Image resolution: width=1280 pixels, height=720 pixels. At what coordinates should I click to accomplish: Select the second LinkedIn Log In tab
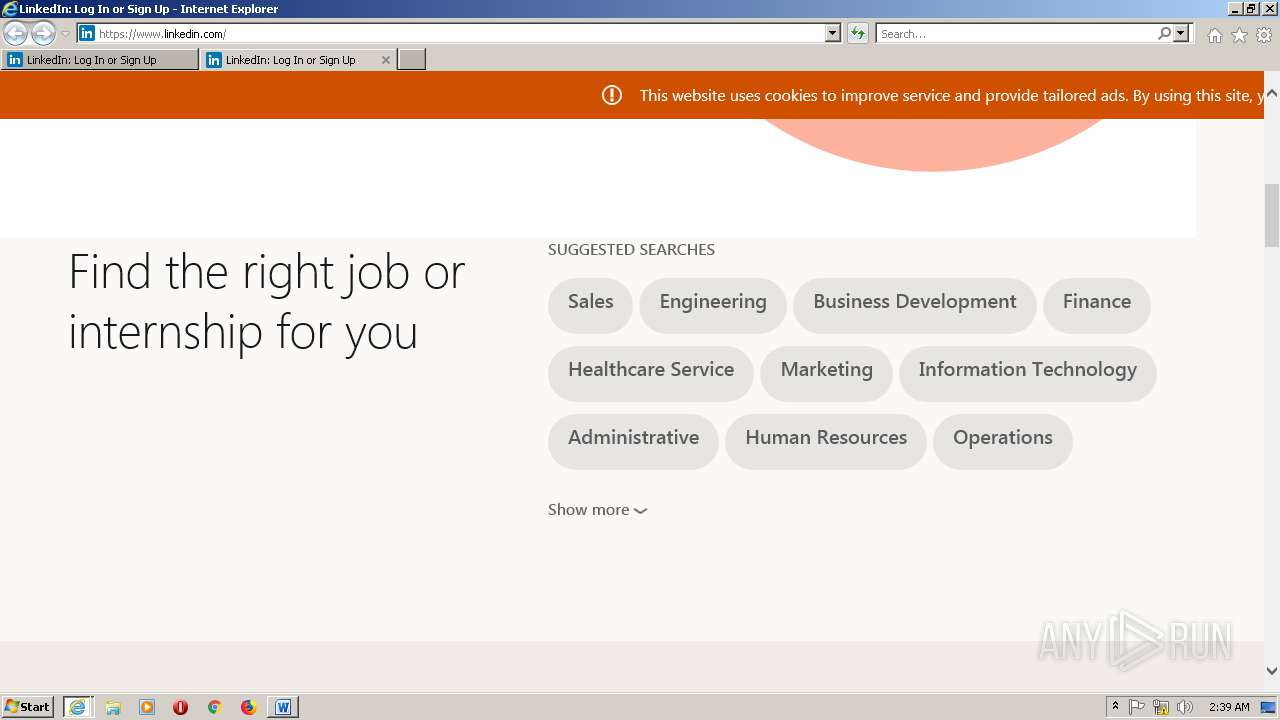[x=290, y=60]
